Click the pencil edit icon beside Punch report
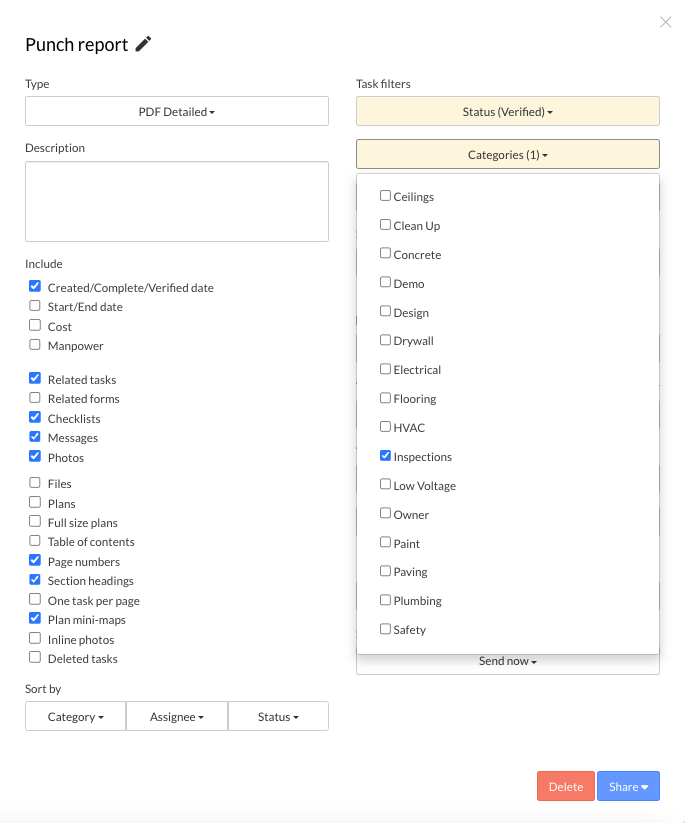685x823 pixels. click(144, 44)
